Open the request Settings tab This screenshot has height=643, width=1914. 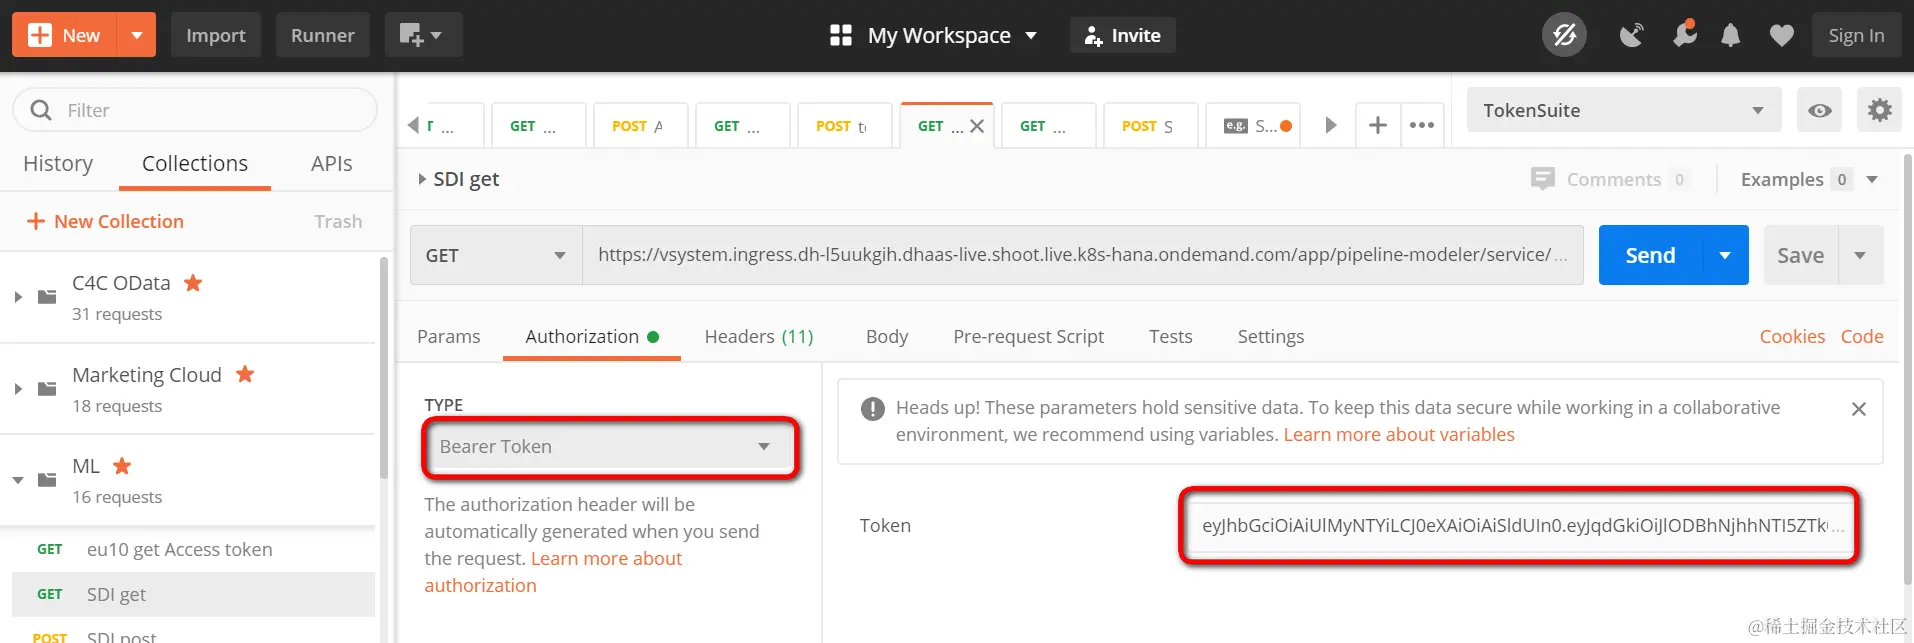click(x=1270, y=336)
